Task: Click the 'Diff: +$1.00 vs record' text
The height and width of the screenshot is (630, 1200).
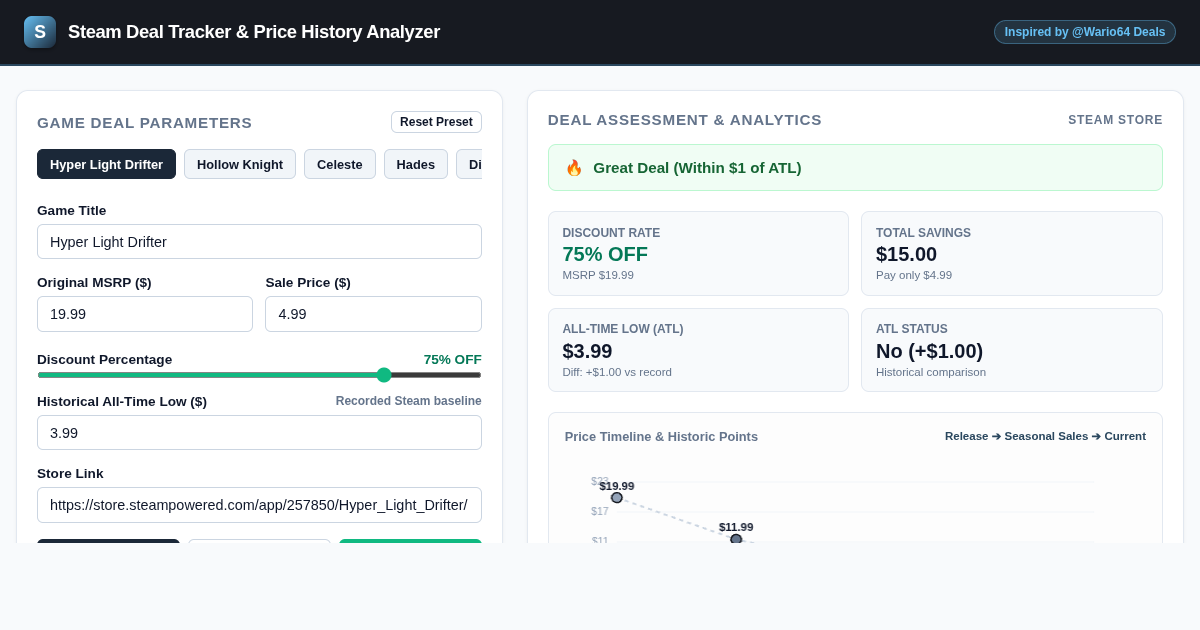Action: [x=617, y=372]
